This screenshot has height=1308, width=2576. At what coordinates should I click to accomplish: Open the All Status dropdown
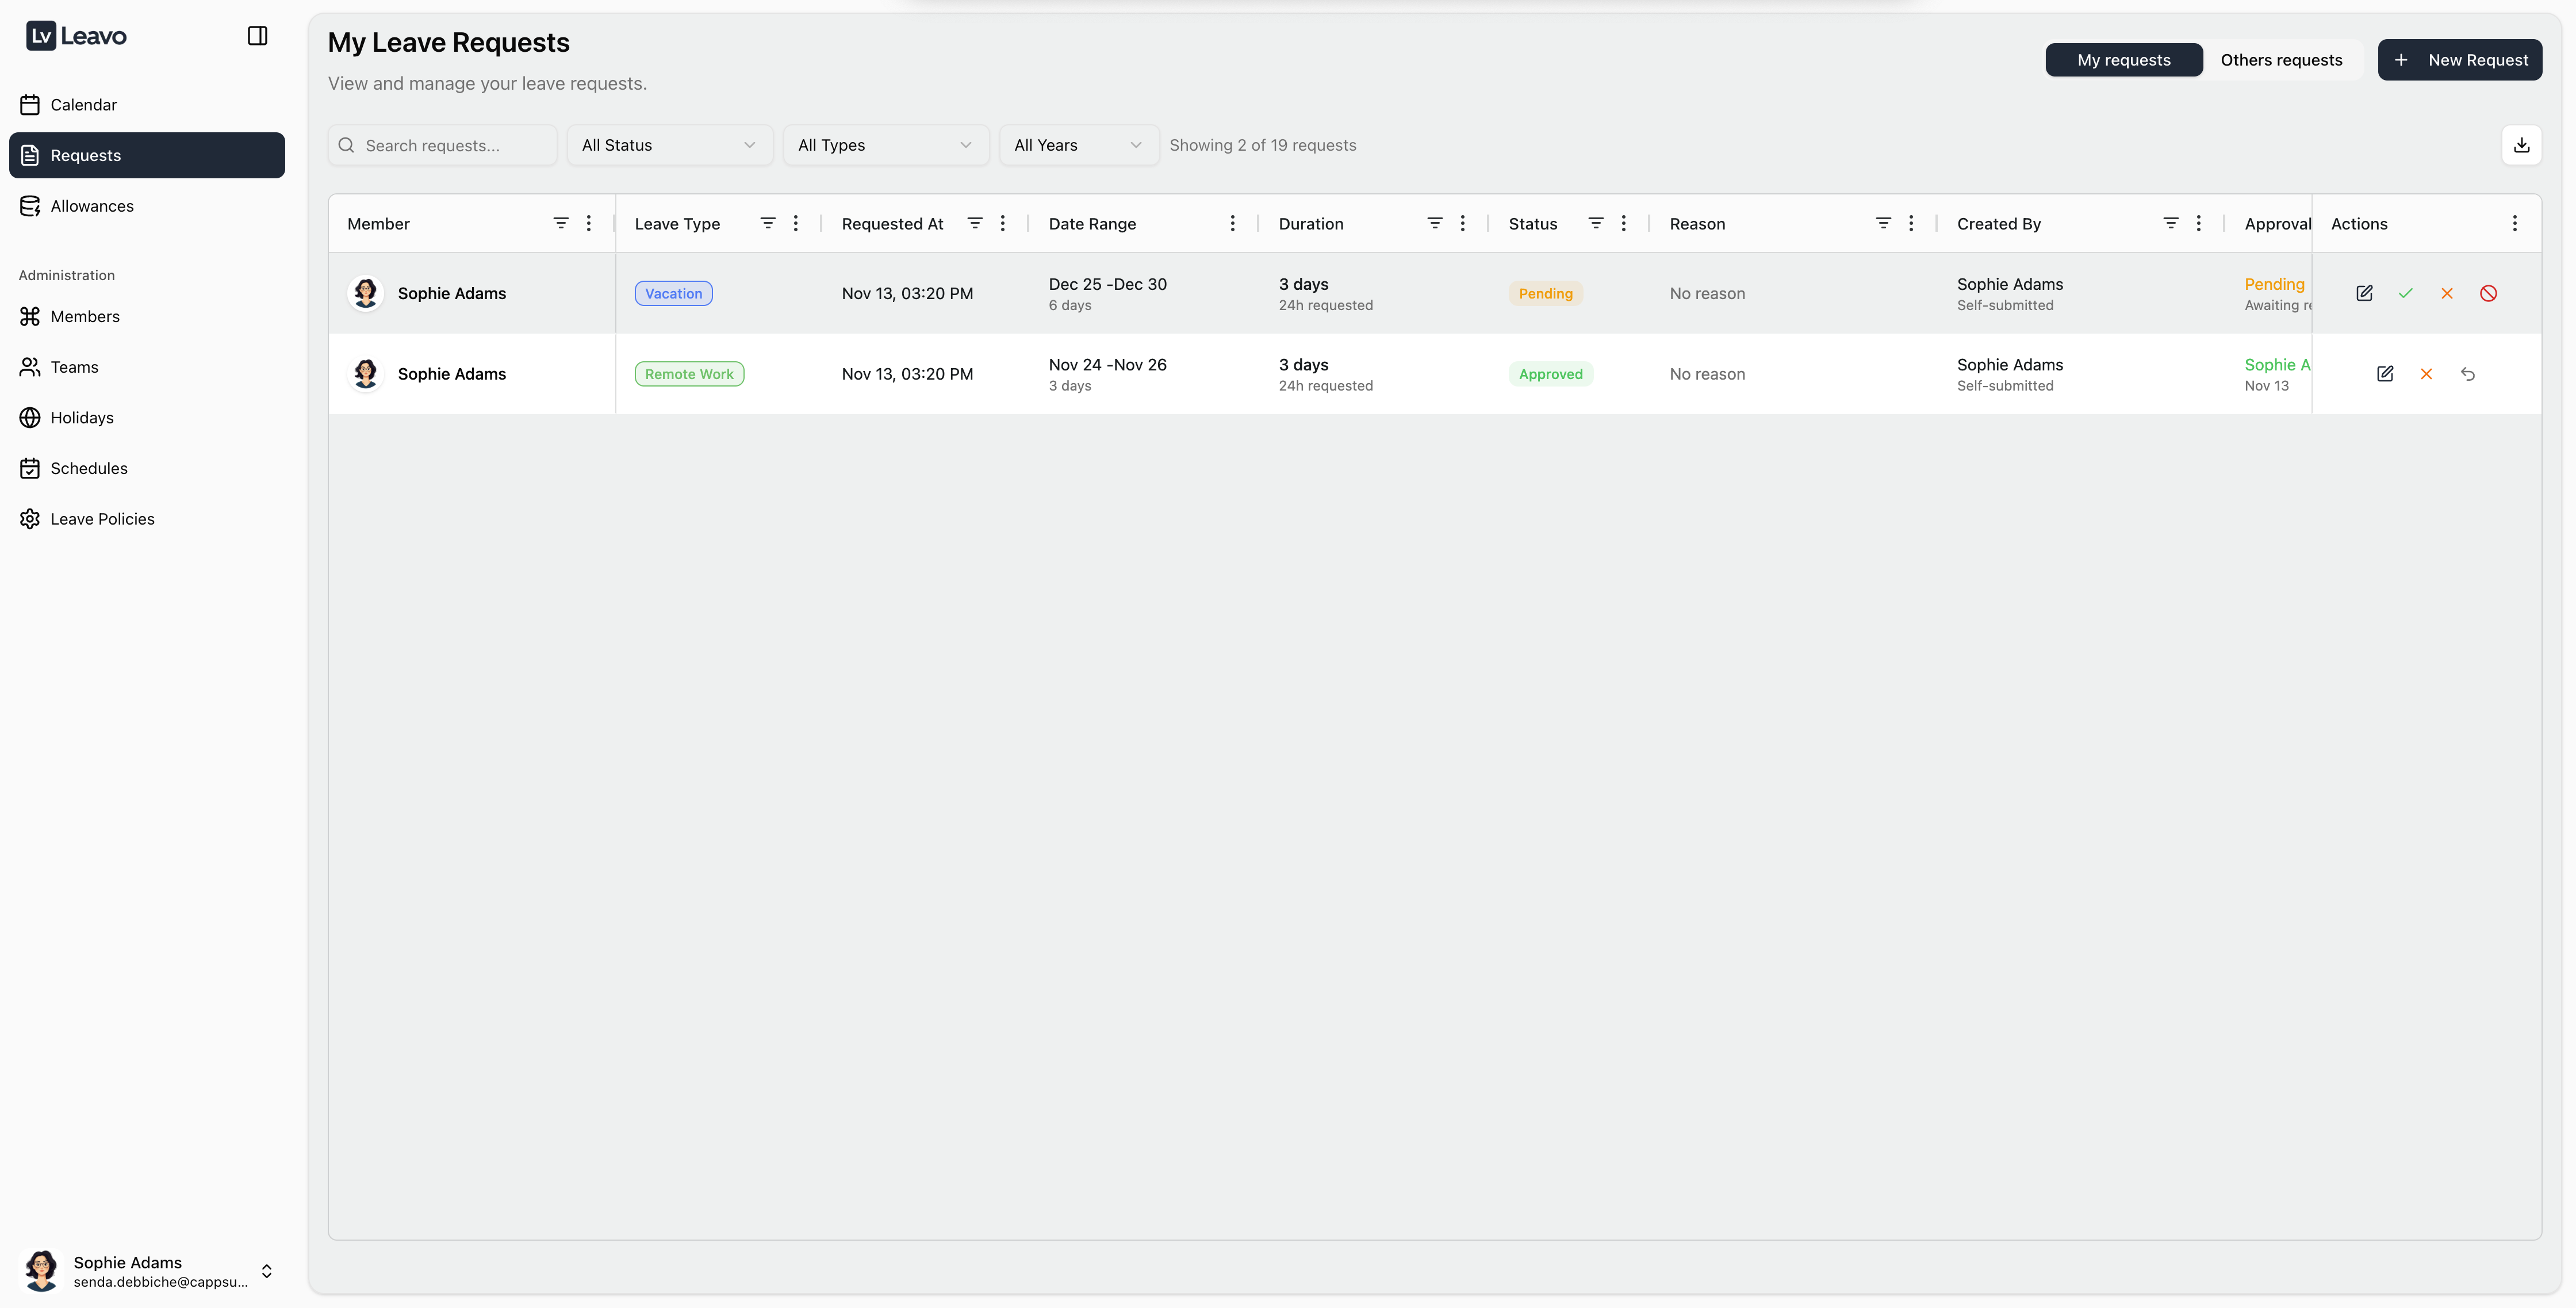click(x=668, y=145)
